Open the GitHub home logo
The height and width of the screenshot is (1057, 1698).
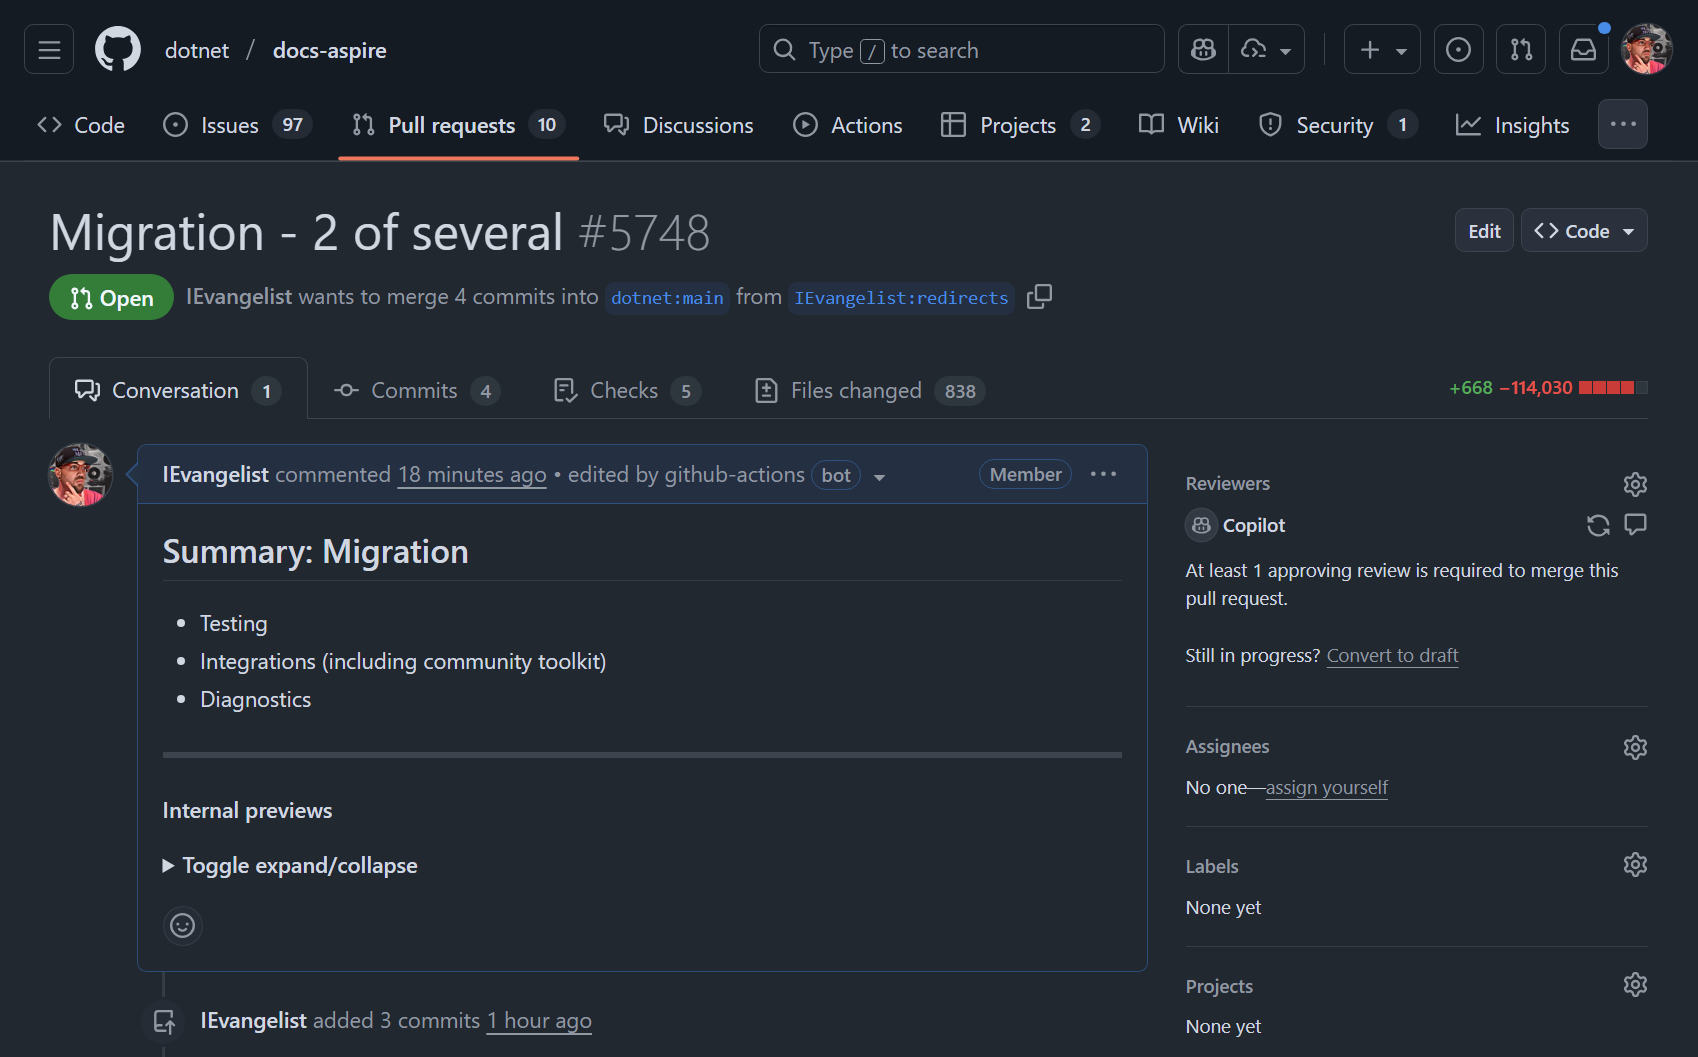(x=117, y=48)
